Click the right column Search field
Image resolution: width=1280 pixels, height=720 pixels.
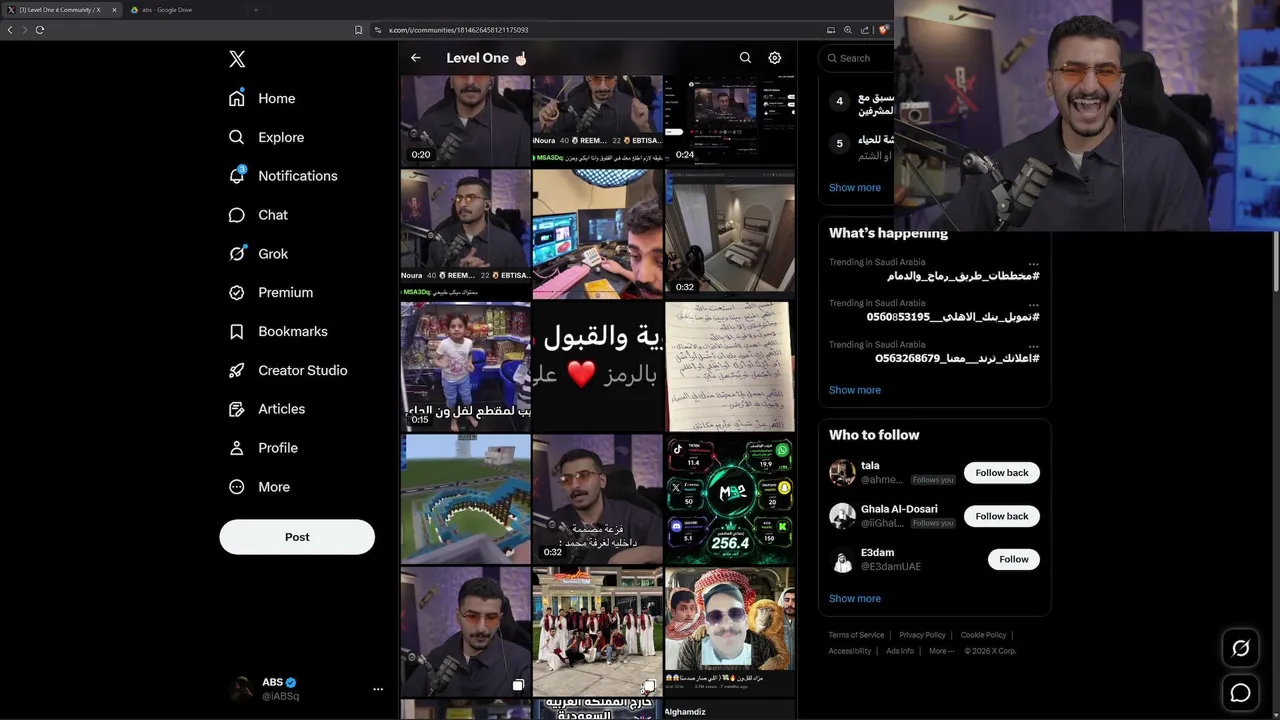[856, 58]
